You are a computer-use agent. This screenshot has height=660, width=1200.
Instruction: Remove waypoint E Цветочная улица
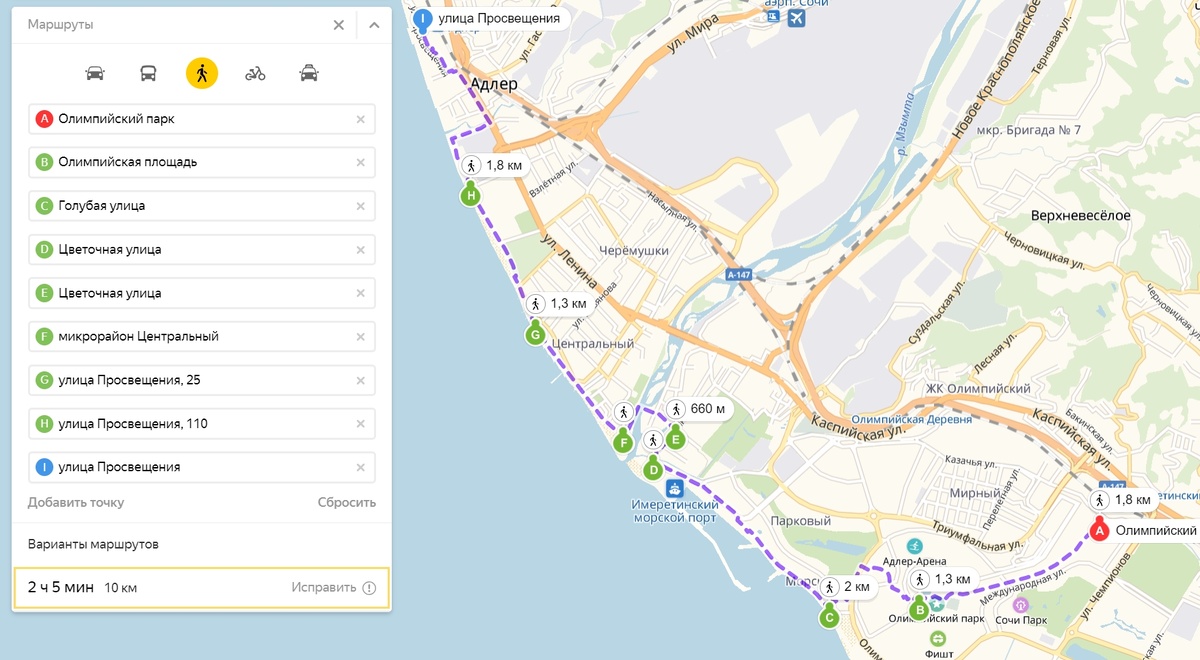(x=361, y=293)
